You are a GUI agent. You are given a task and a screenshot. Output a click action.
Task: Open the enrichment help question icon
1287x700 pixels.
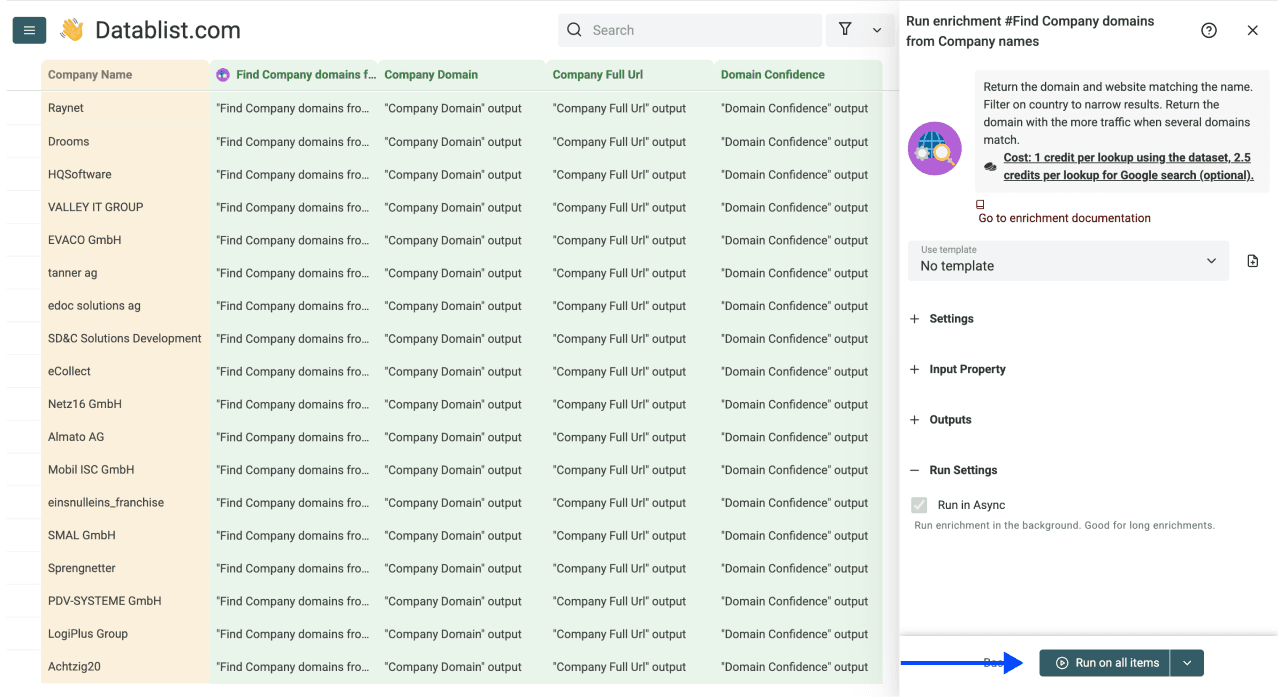coord(1209,31)
